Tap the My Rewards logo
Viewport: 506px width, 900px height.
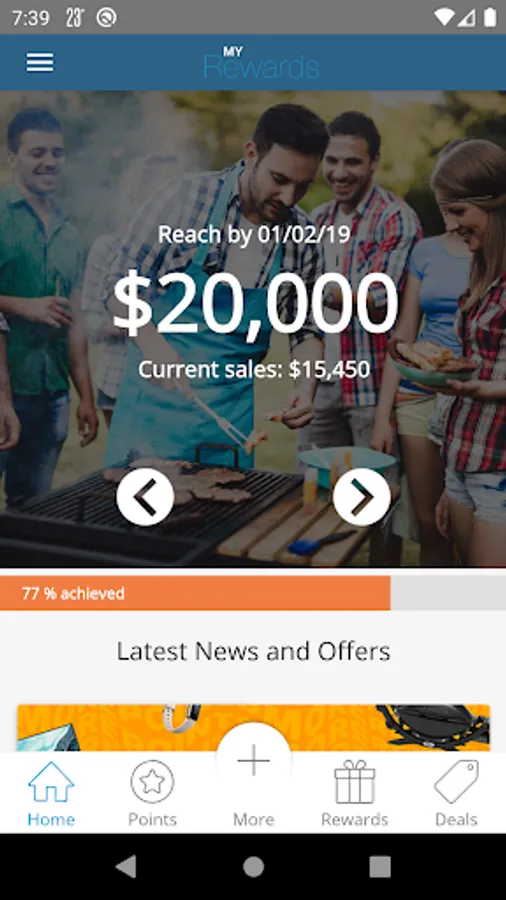(x=261, y=63)
